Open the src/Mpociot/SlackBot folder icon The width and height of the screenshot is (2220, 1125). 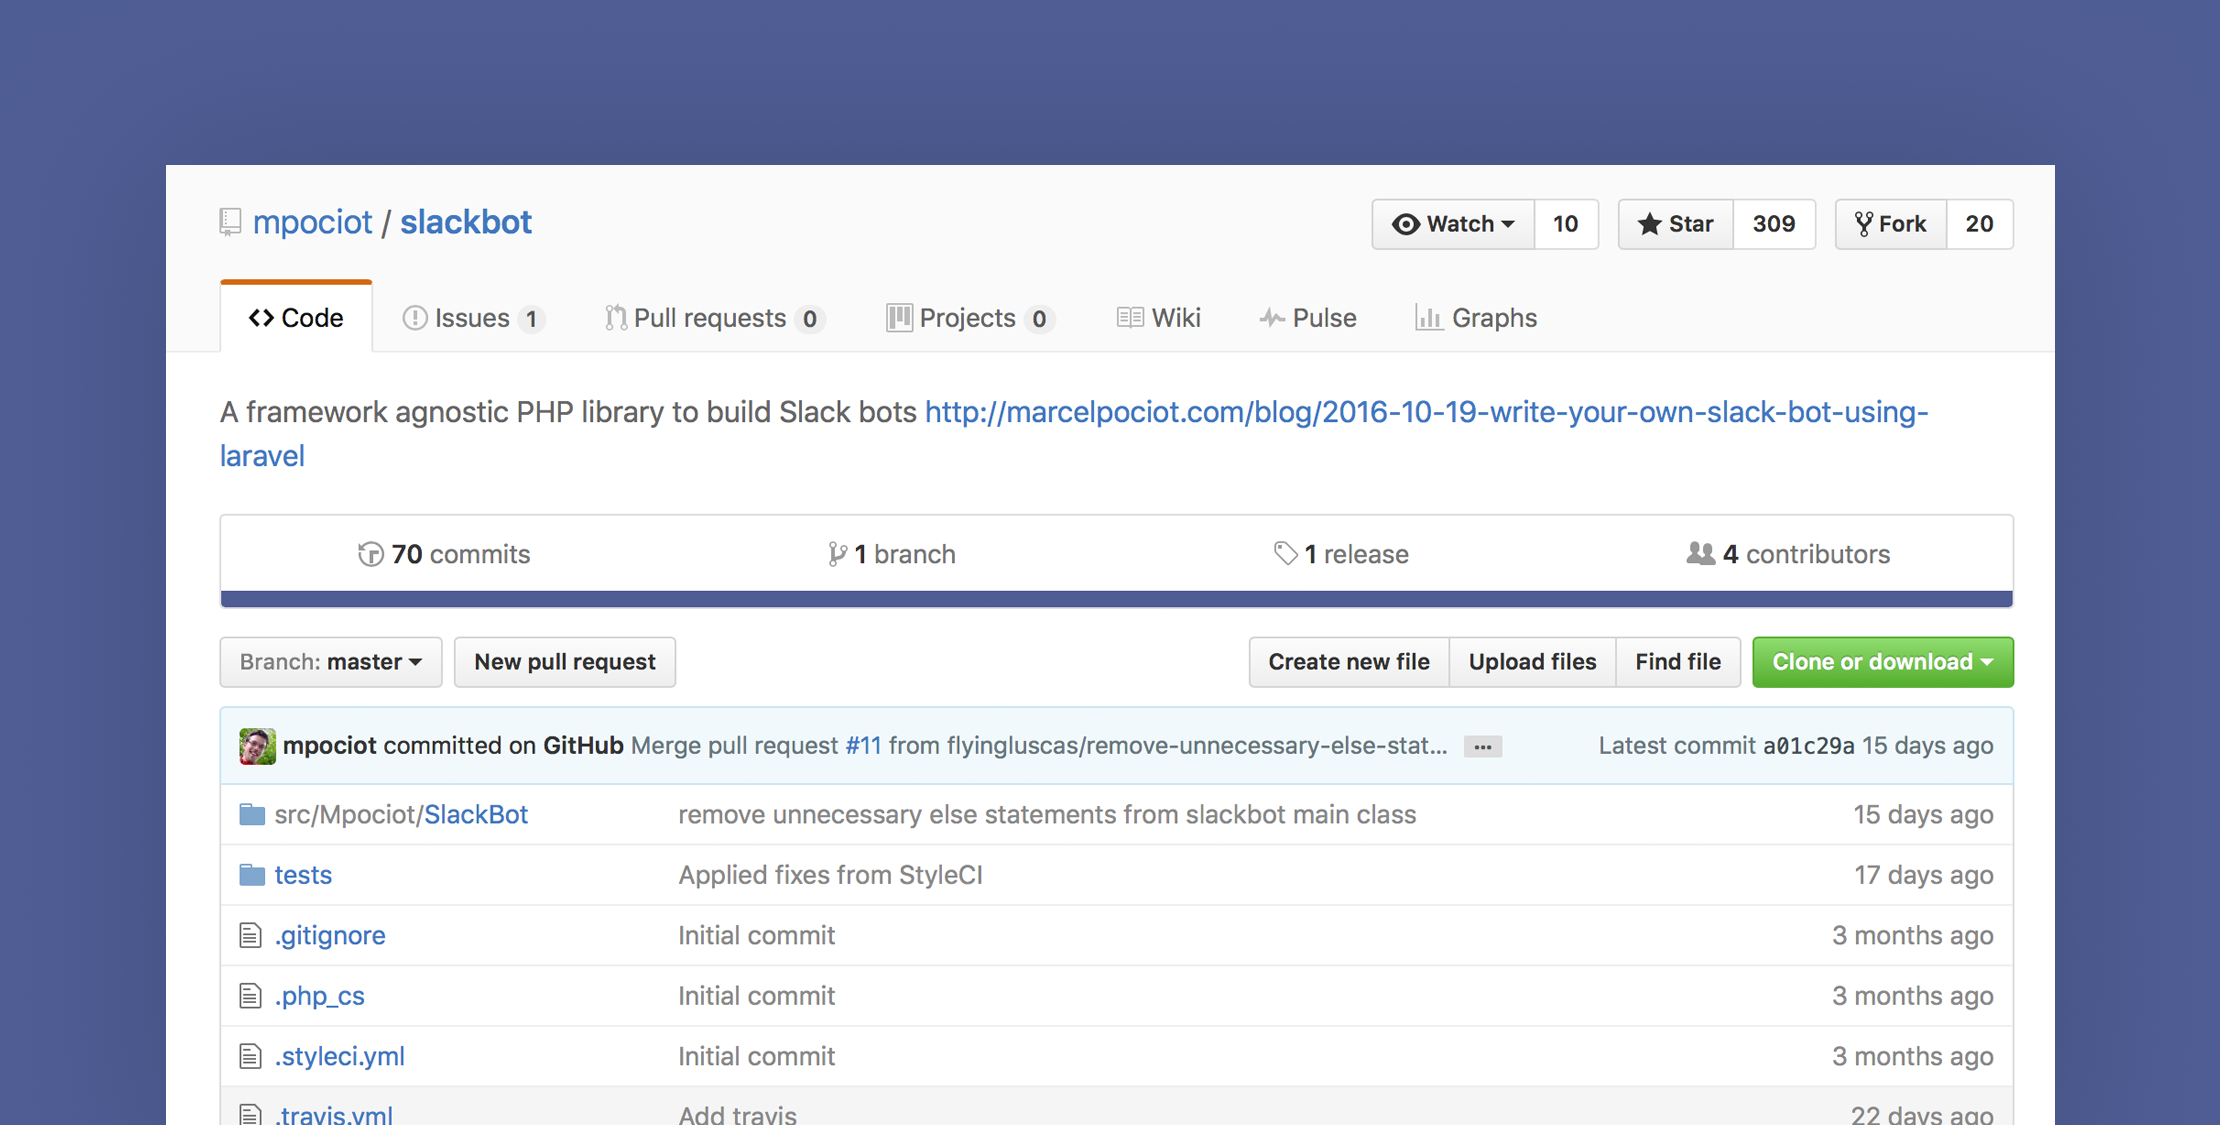click(x=252, y=814)
